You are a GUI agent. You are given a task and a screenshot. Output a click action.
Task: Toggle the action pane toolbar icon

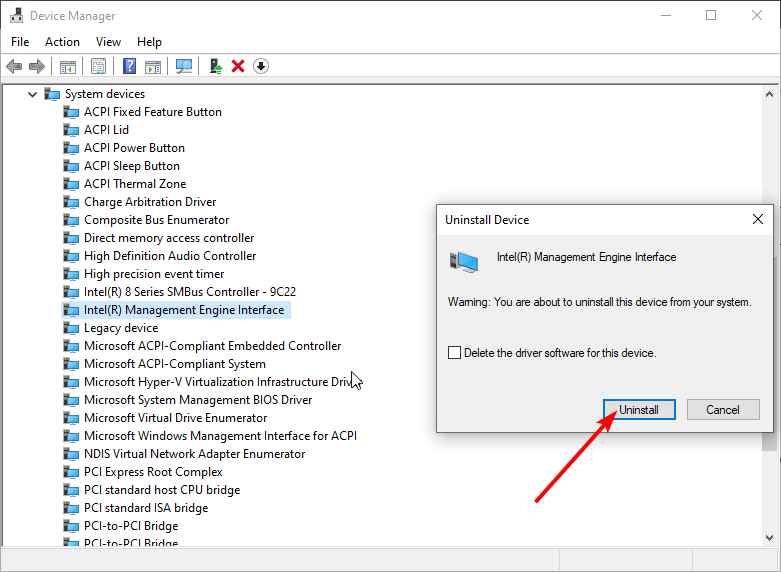(153, 66)
